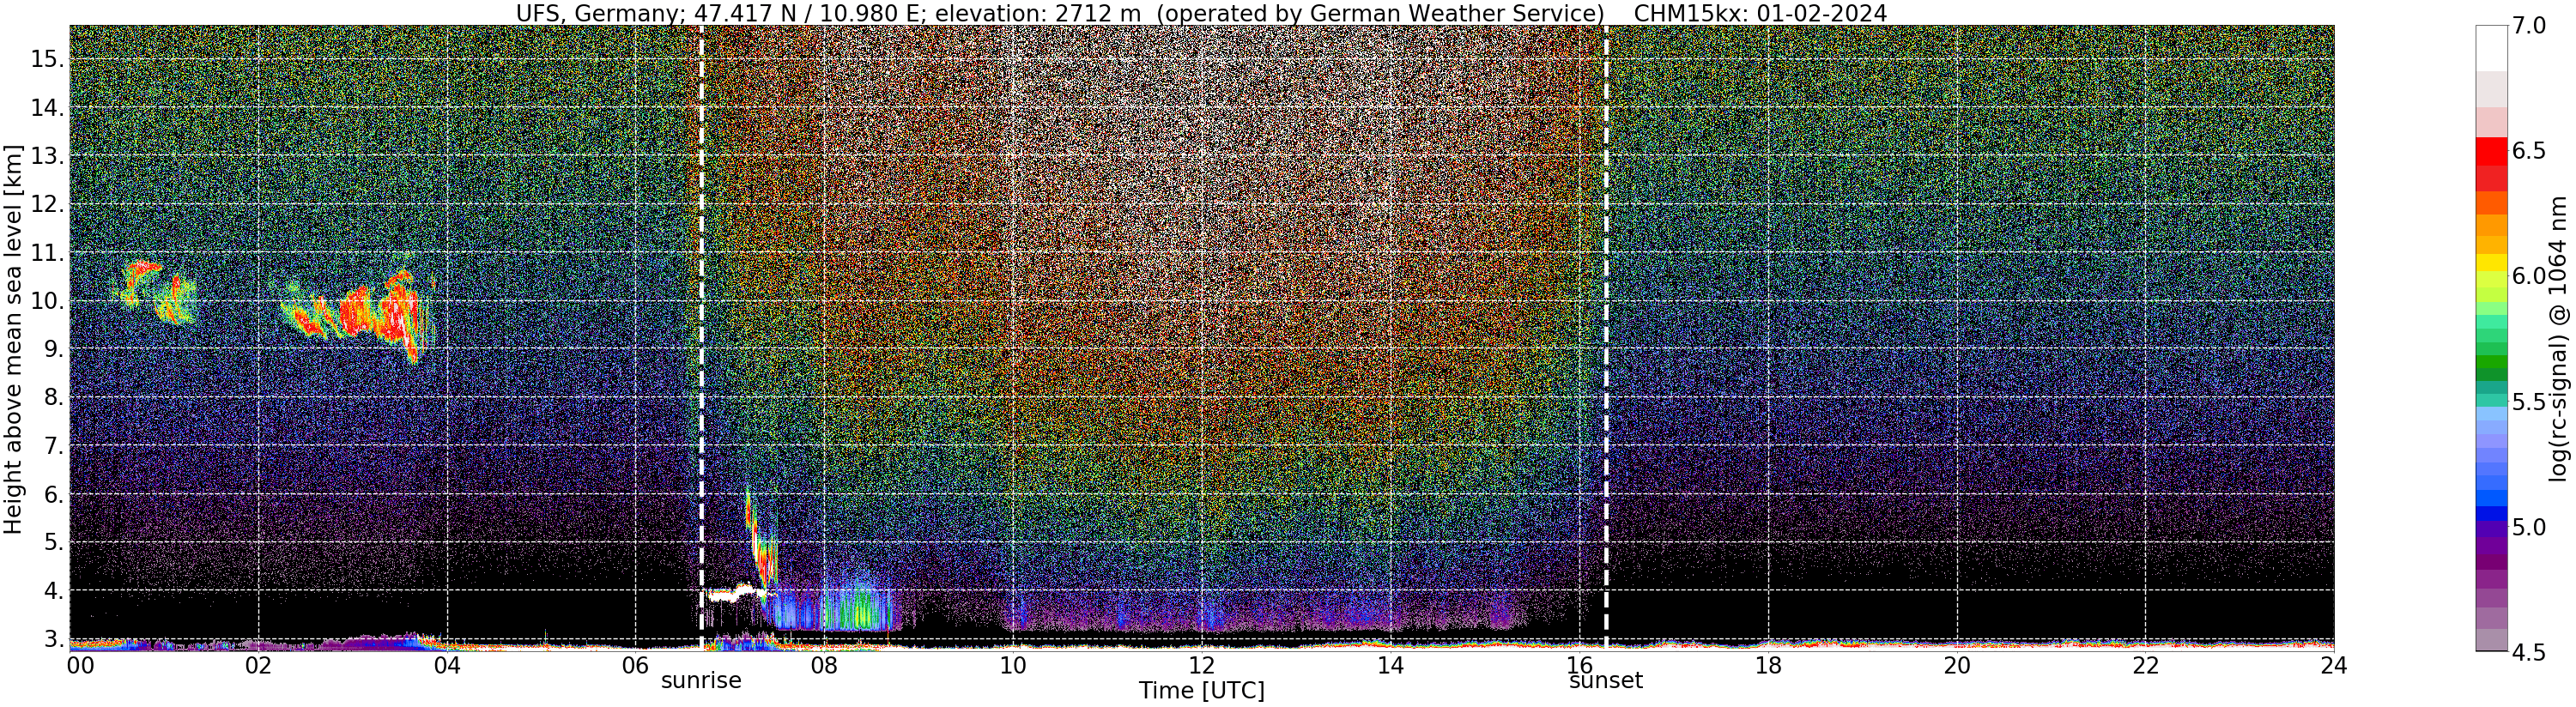Click the '12' time tick label
Viewport: 2576px width, 707px height.
1202,665
